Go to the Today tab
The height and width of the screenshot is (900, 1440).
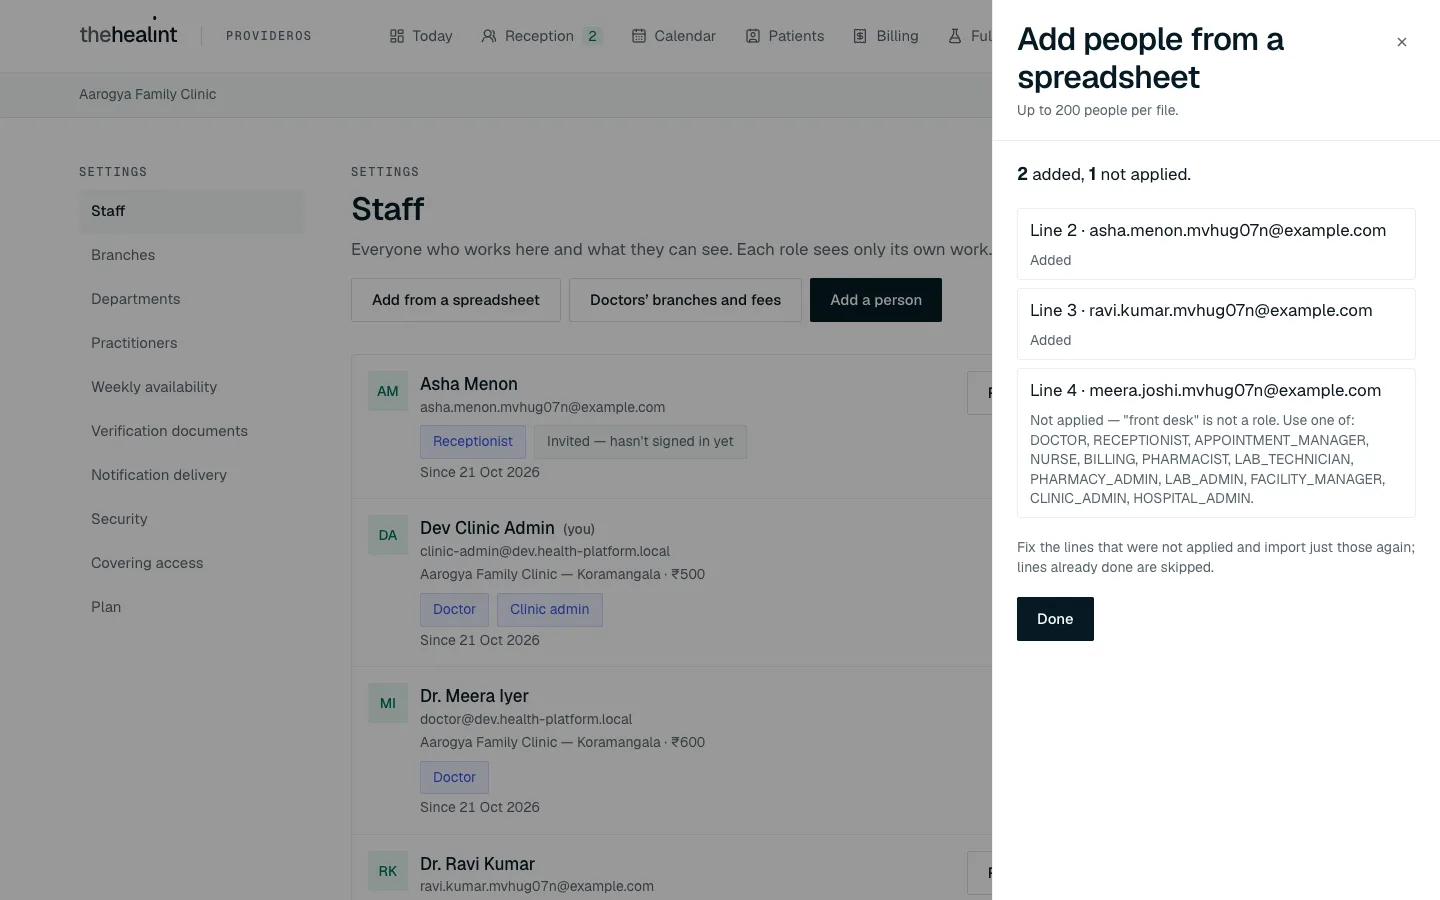[x=421, y=36]
